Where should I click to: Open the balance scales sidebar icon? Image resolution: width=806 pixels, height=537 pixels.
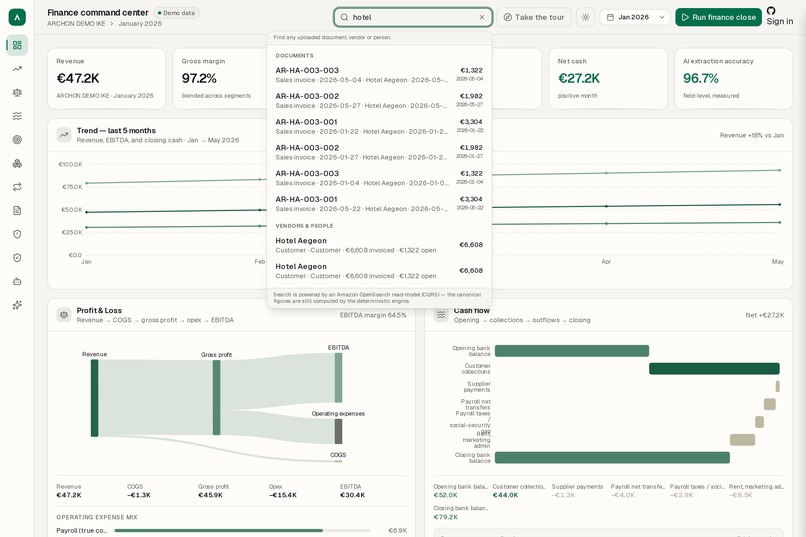click(x=17, y=92)
